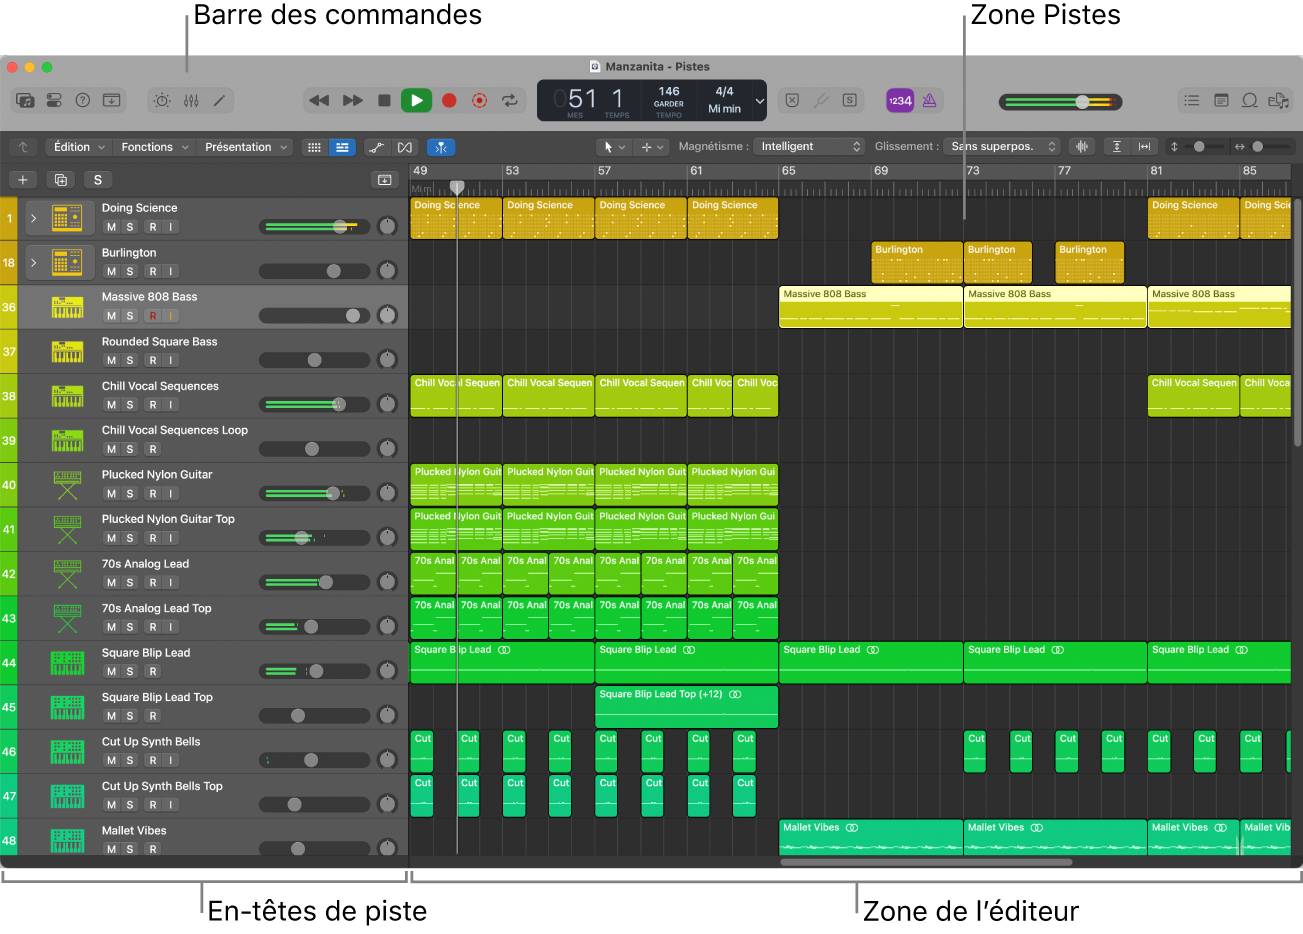The height and width of the screenshot is (934, 1303).
Task: Solo the Burlington track
Action: [x=128, y=270]
